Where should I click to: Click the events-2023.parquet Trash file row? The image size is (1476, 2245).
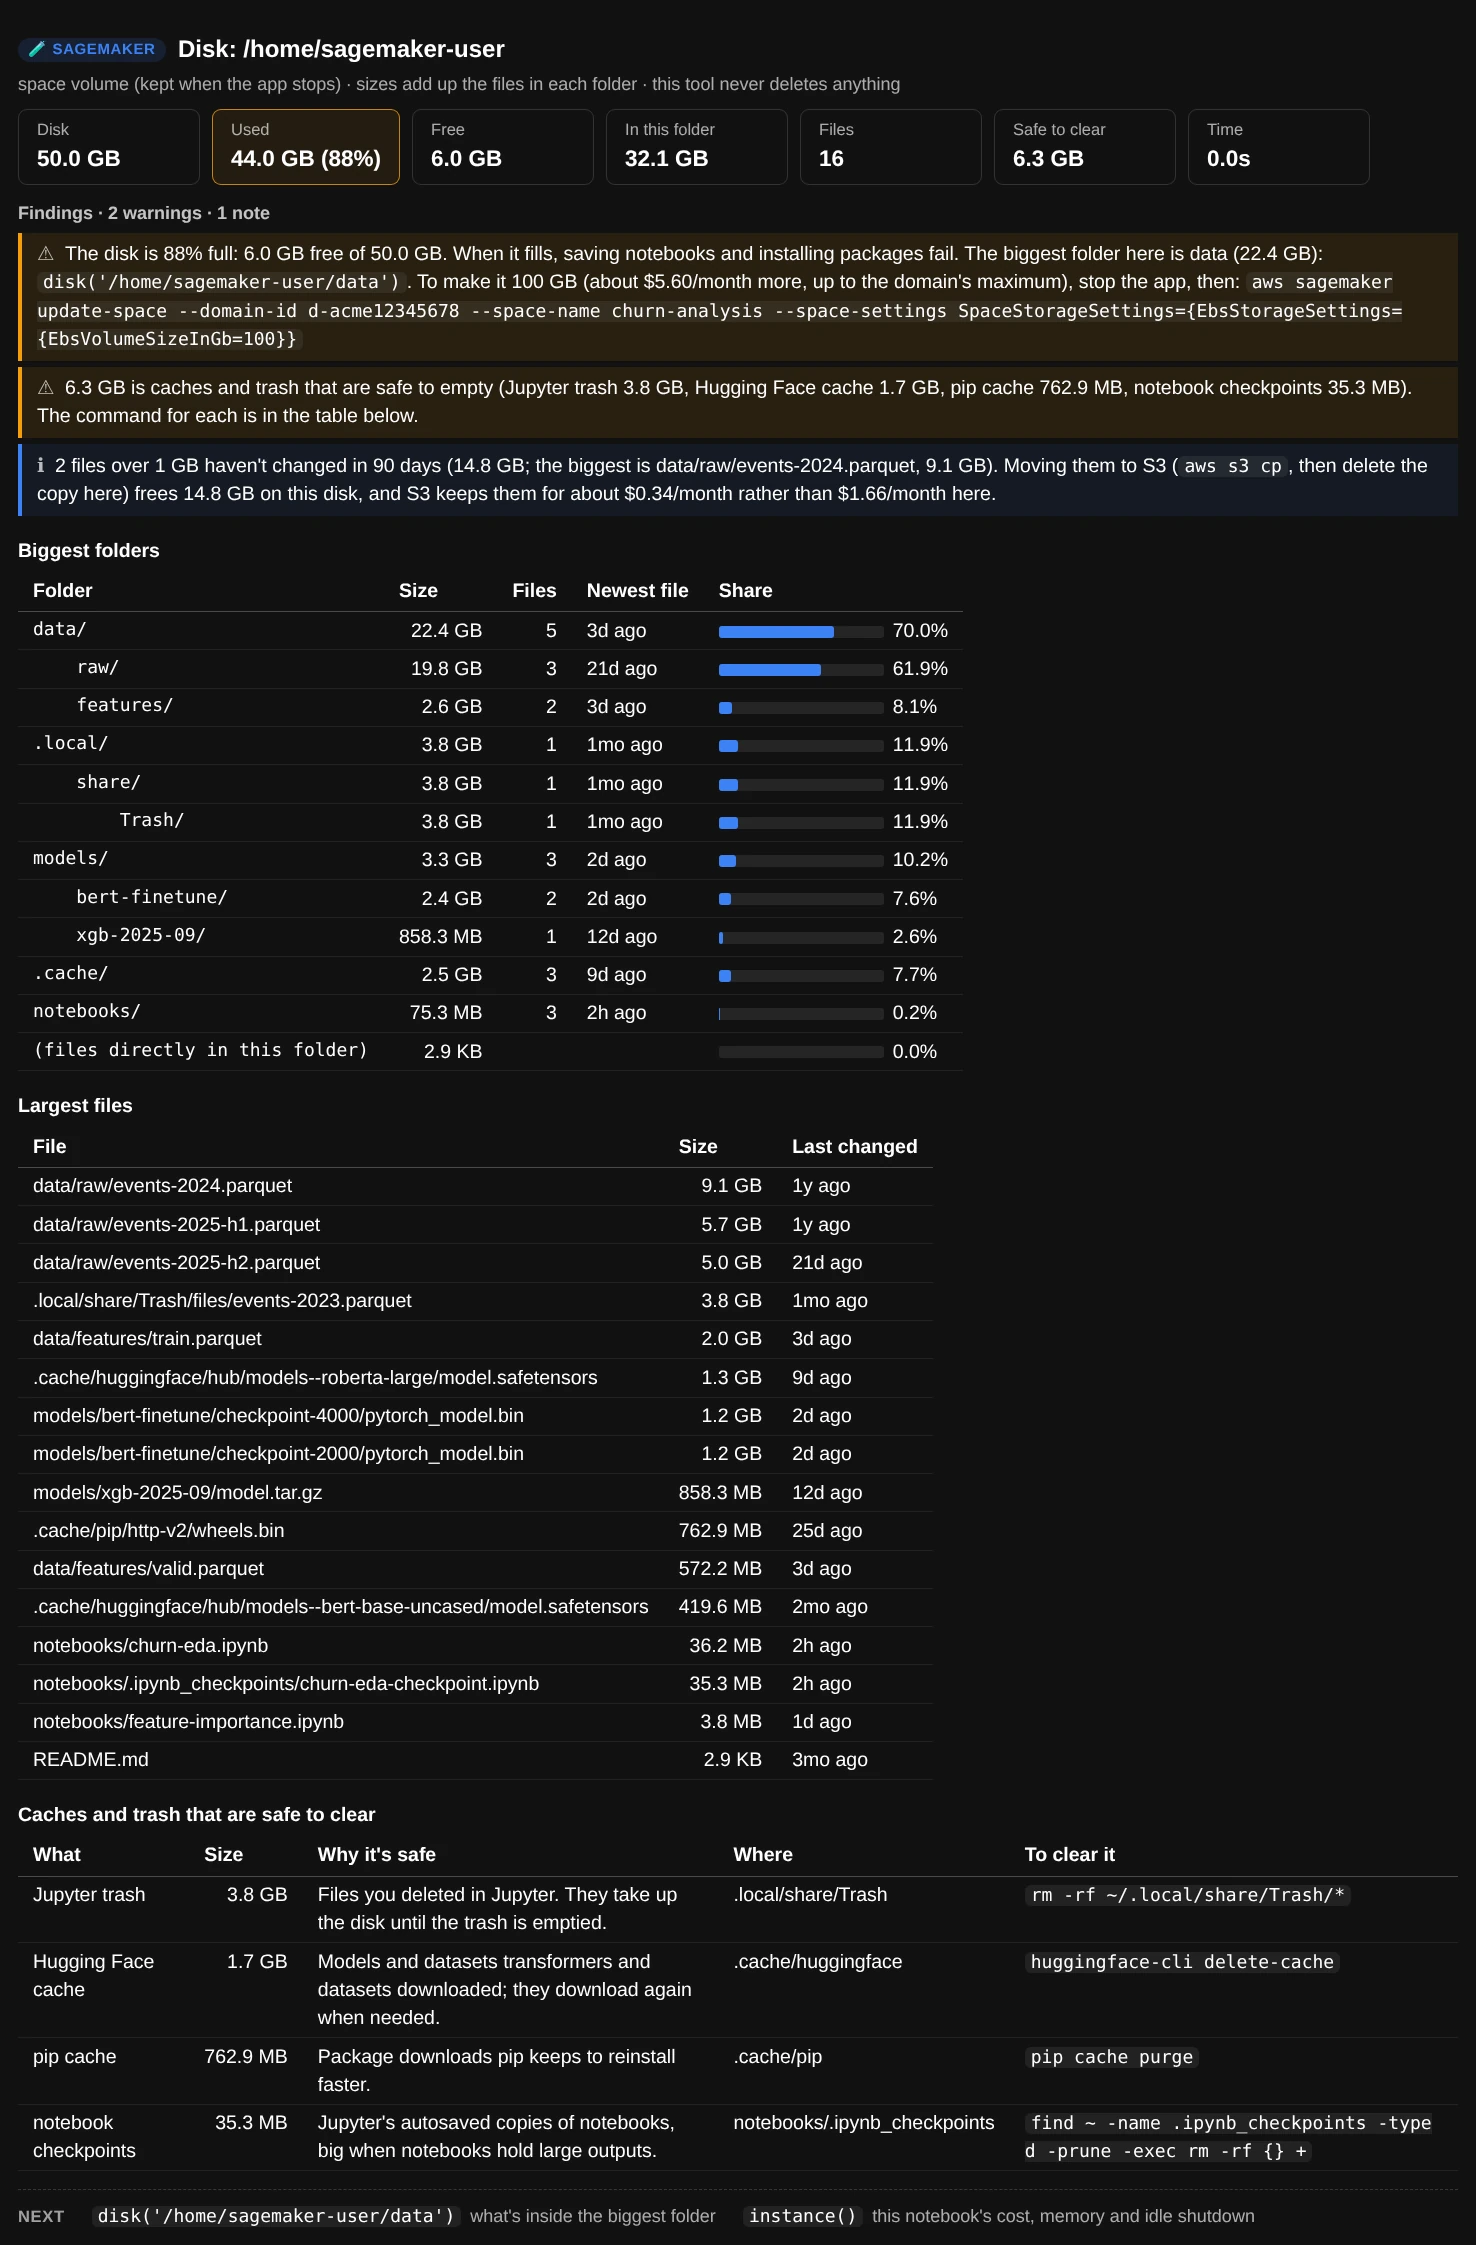[x=475, y=1301]
